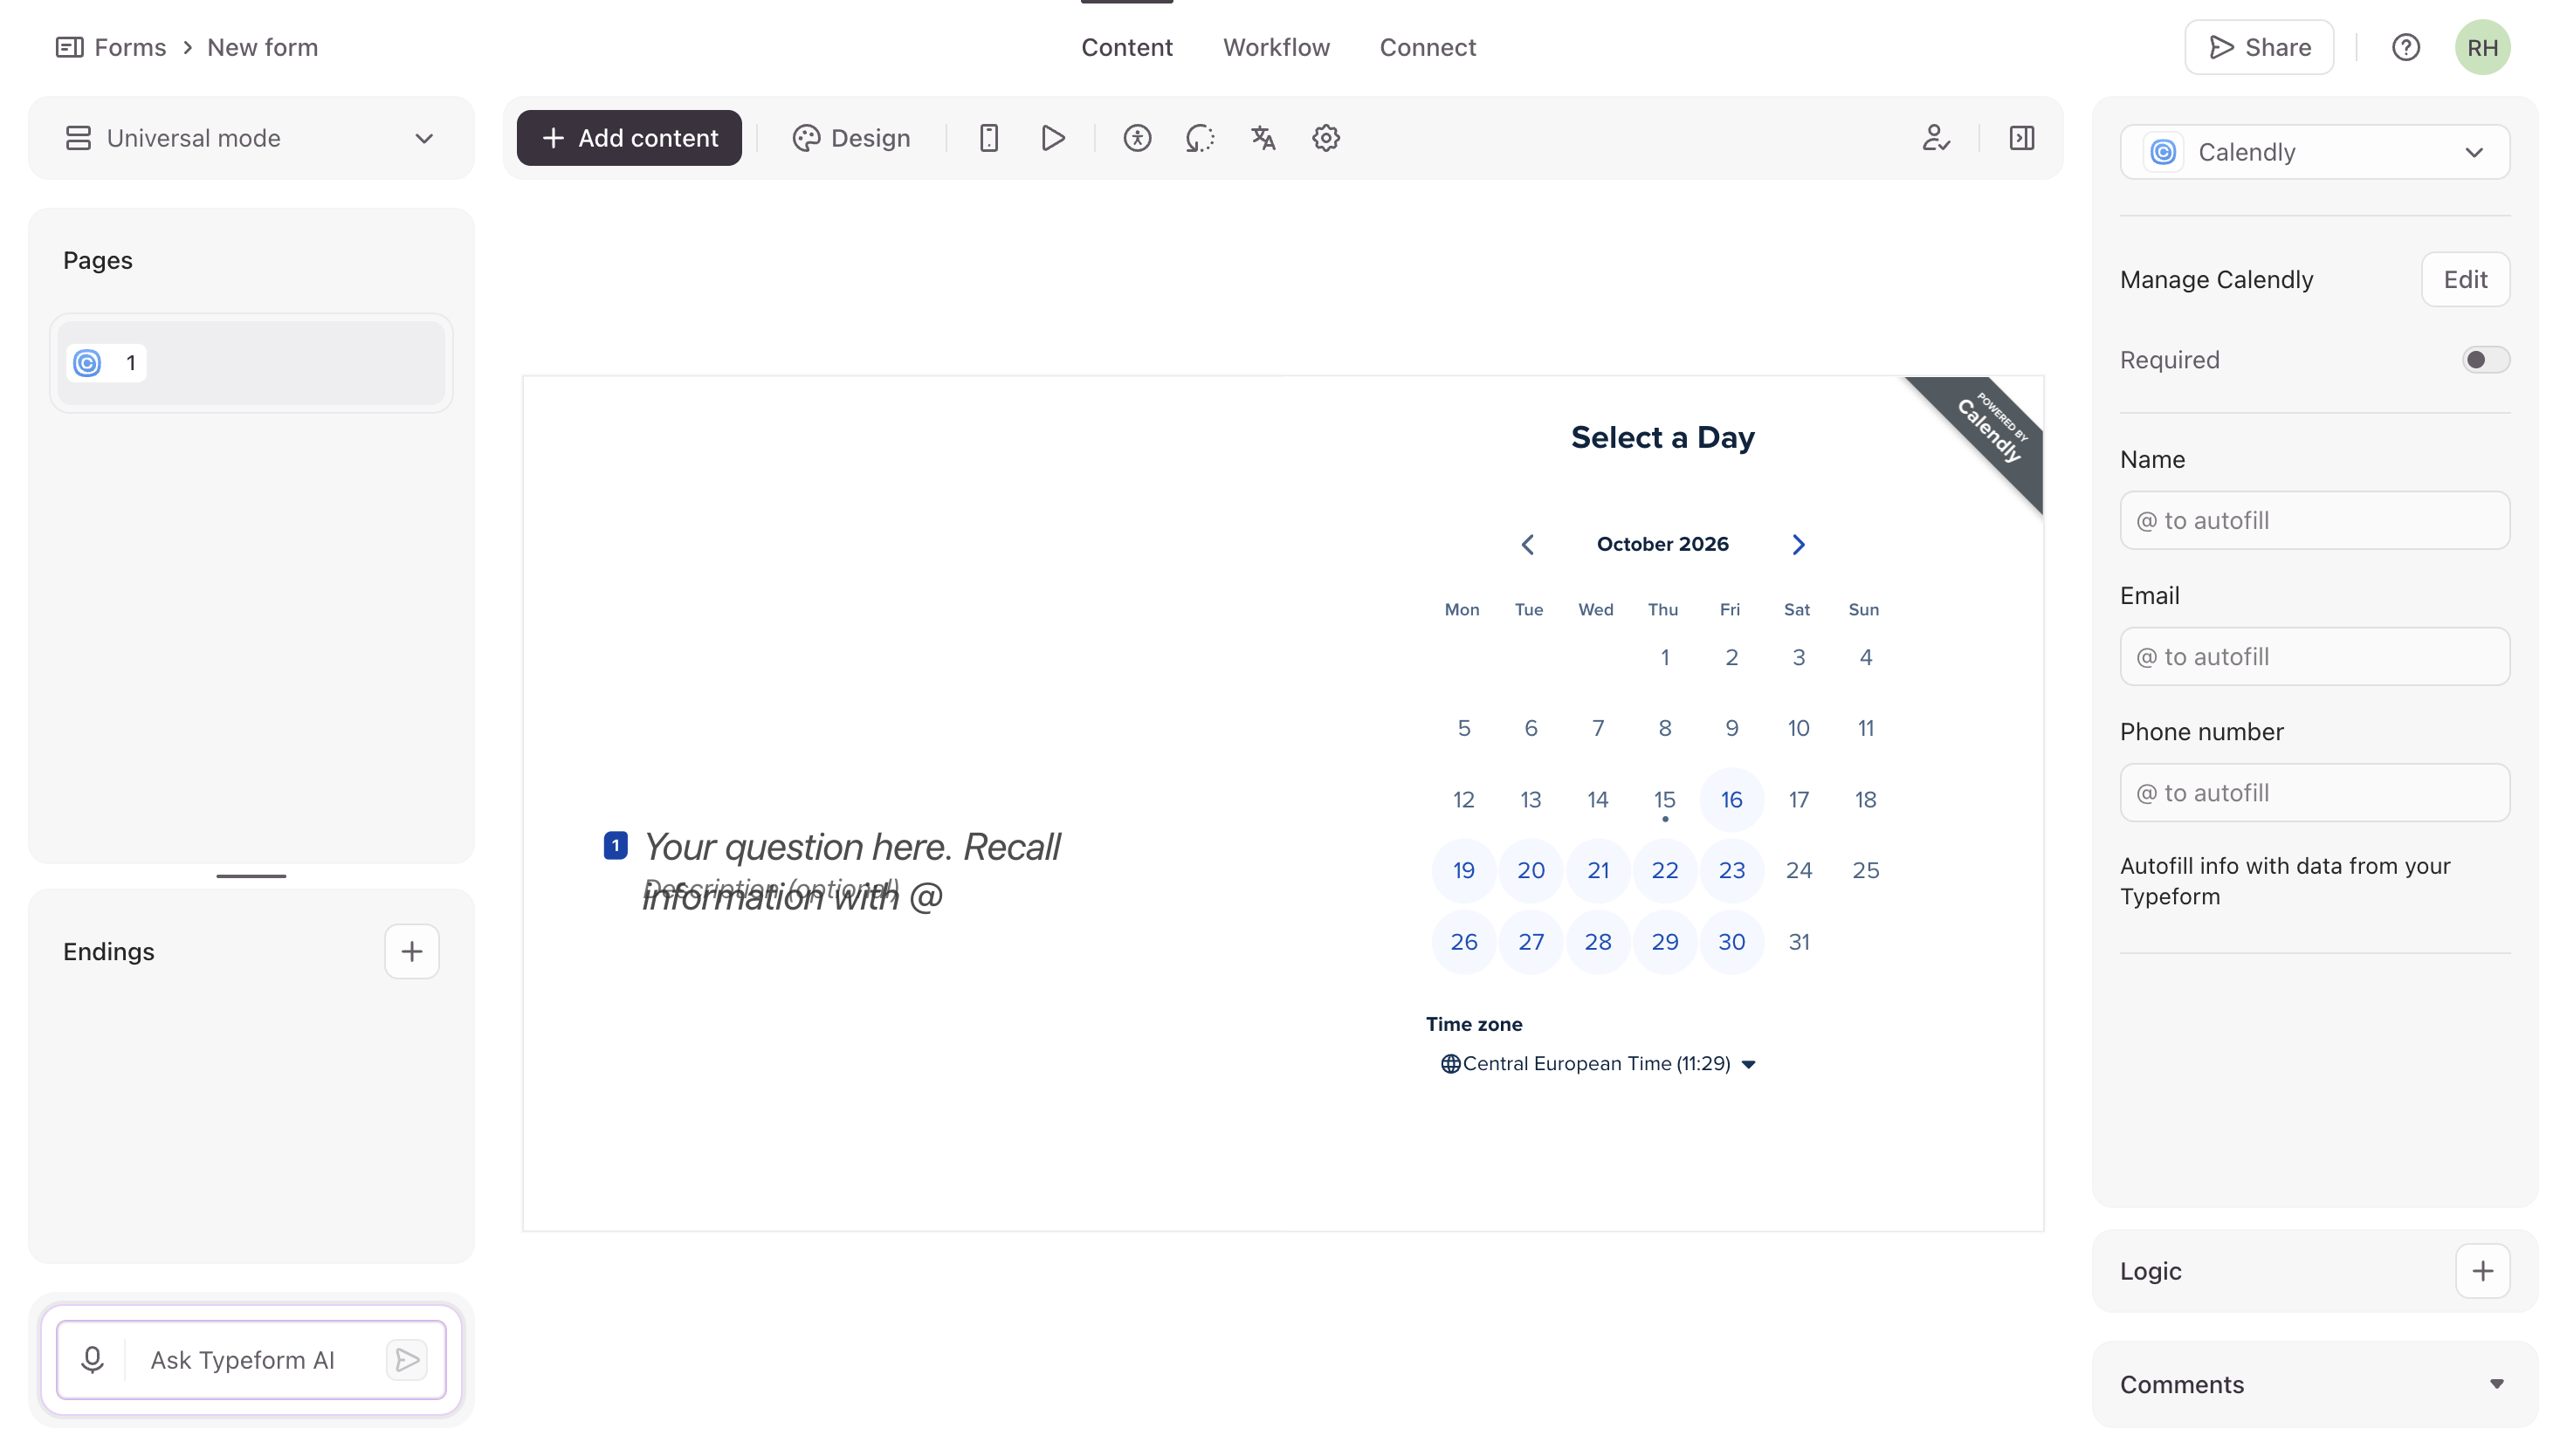Open the mobile preview icon

click(x=989, y=138)
